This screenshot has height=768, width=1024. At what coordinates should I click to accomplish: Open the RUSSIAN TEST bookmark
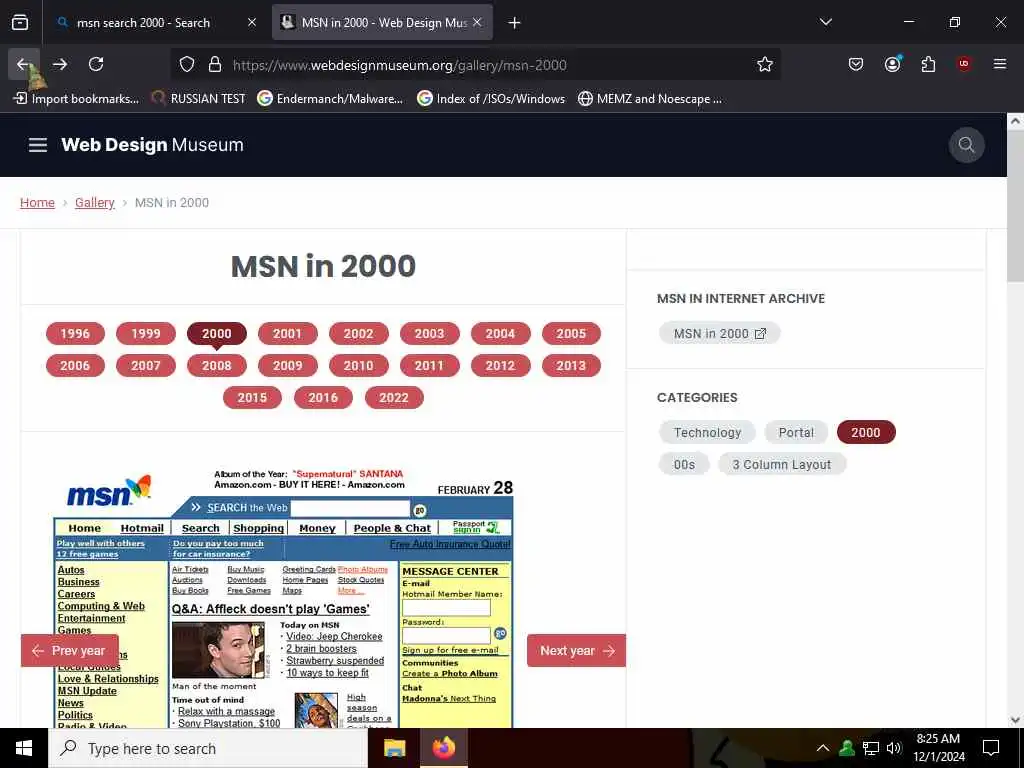(199, 99)
